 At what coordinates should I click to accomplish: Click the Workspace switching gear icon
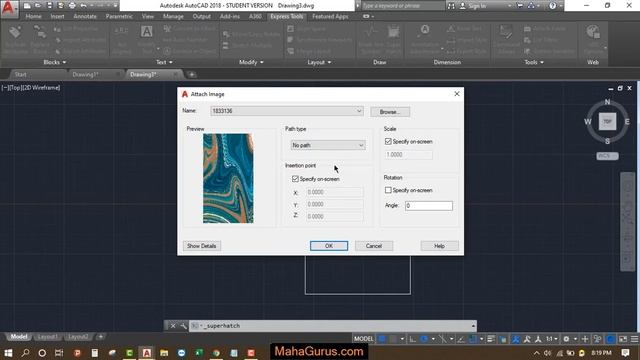click(566, 339)
